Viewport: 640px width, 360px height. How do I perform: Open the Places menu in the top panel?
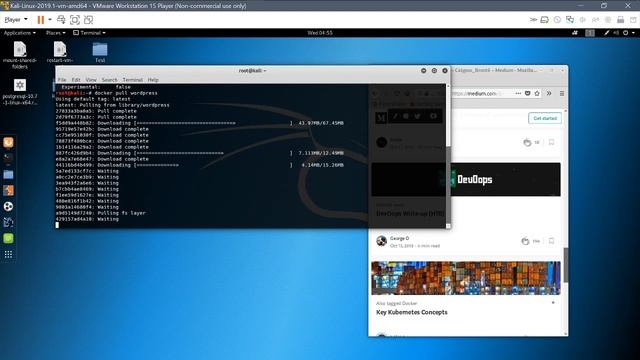(x=55, y=33)
